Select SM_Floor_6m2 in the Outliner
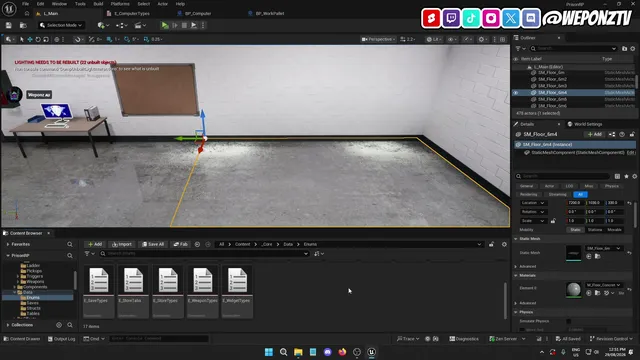Screen dimensions: 640x360 coord(552,79)
